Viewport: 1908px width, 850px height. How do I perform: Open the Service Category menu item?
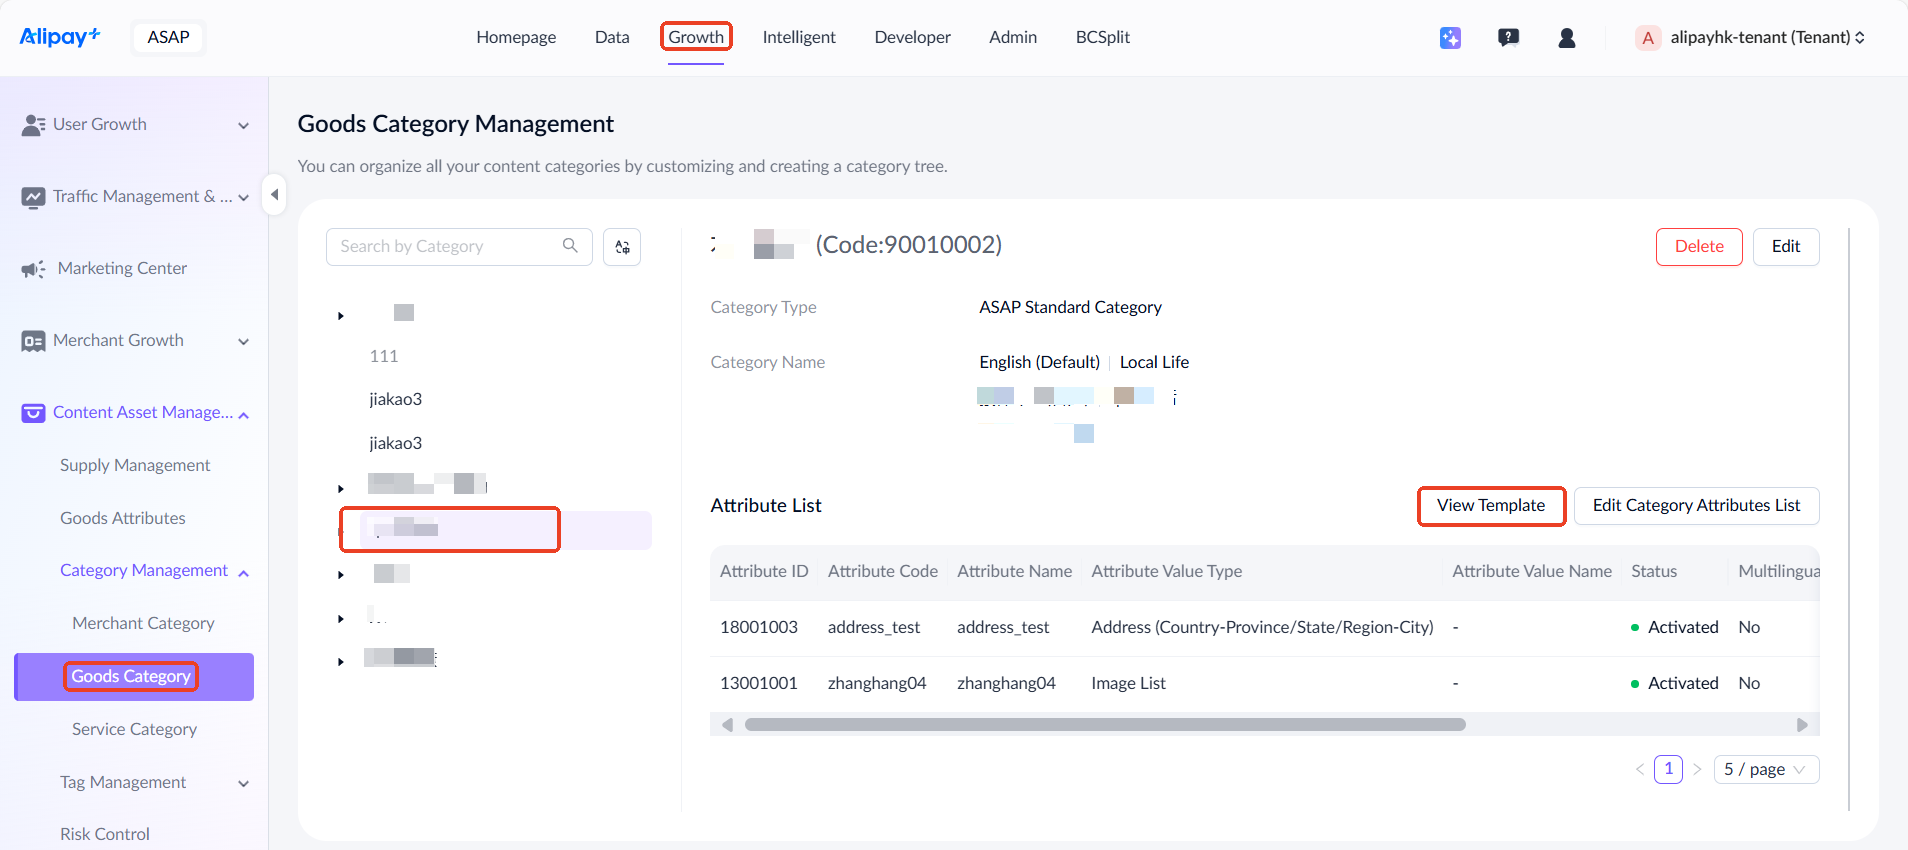coord(134,729)
